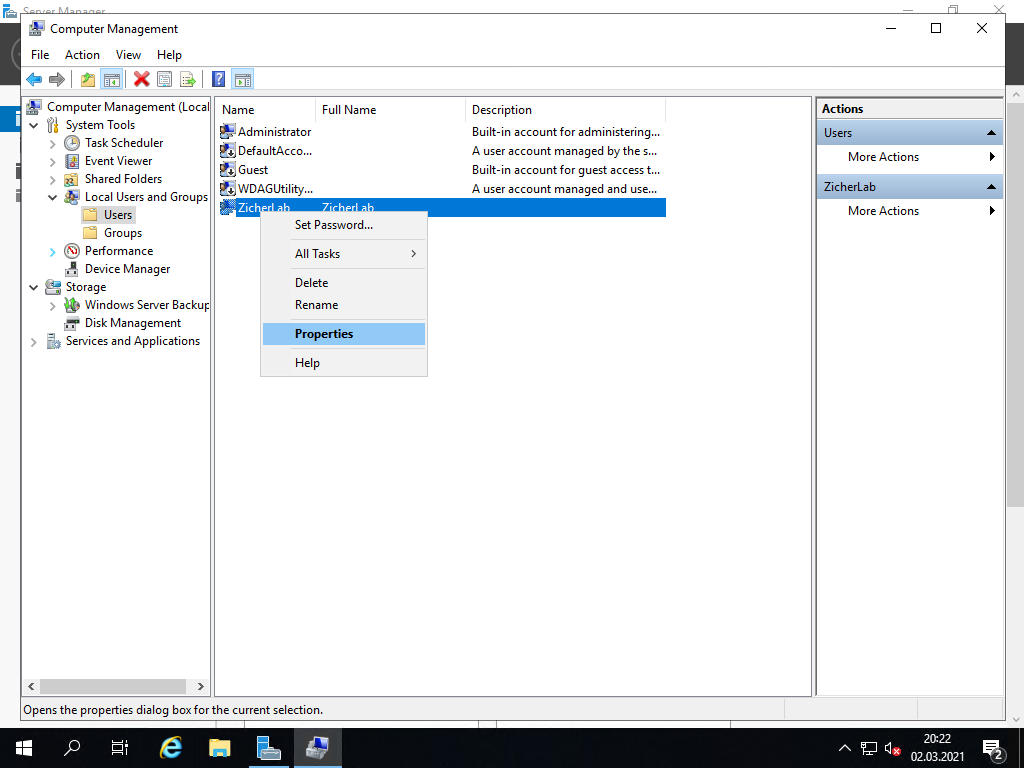1024x768 pixels.
Task: Toggle the Show/Hide Console Tree icon
Action: pyautogui.click(x=111, y=80)
